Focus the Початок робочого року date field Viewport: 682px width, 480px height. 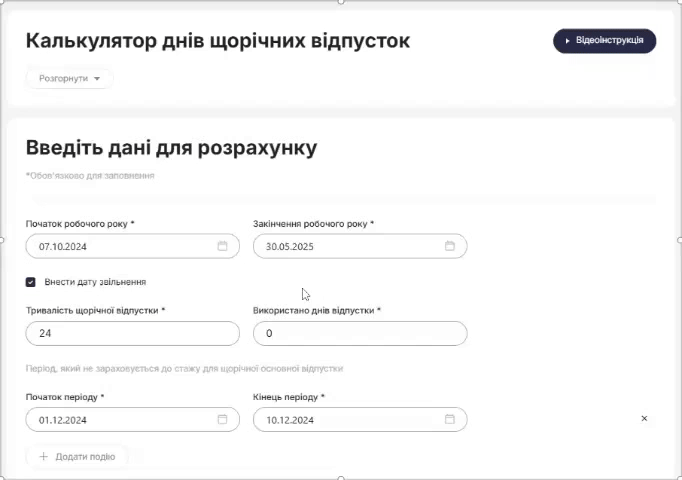click(133, 246)
